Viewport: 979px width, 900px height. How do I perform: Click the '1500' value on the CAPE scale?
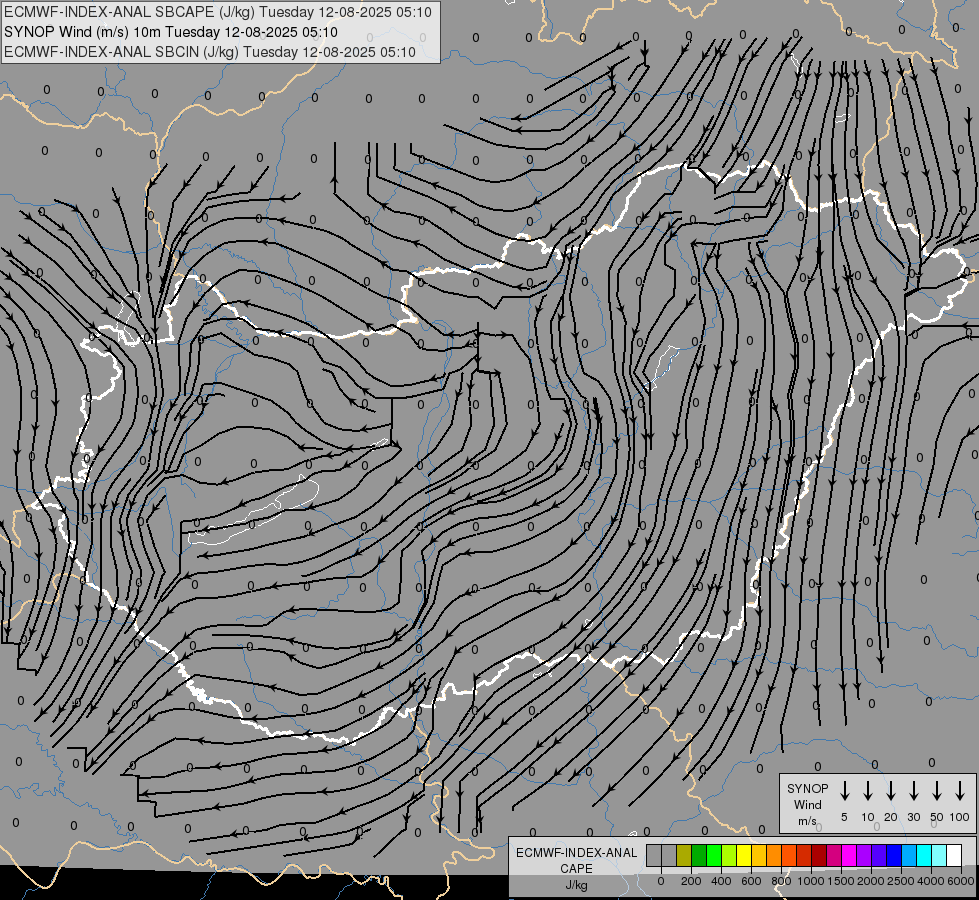[841, 881]
